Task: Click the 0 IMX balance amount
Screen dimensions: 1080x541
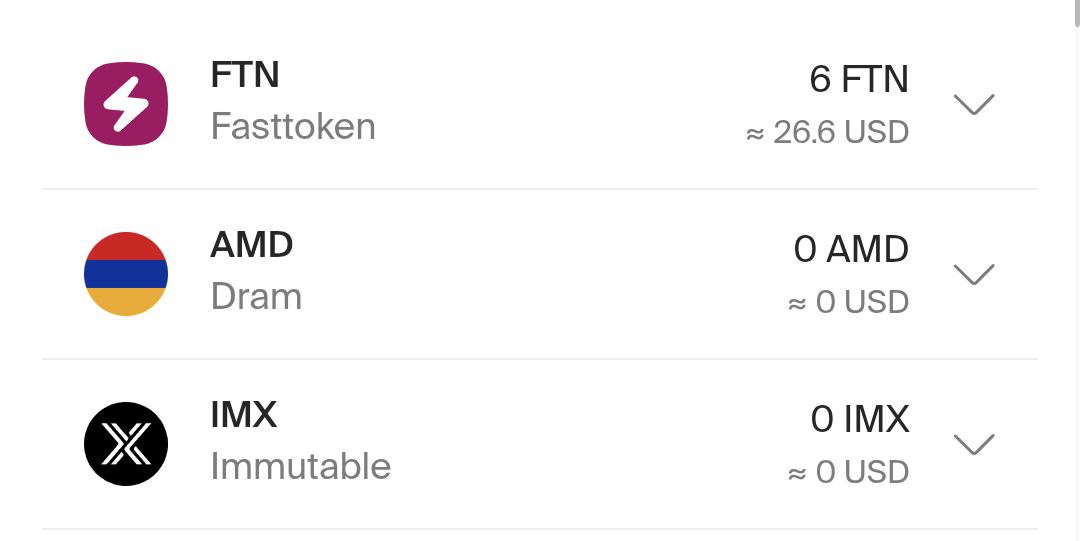Action: (x=860, y=419)
